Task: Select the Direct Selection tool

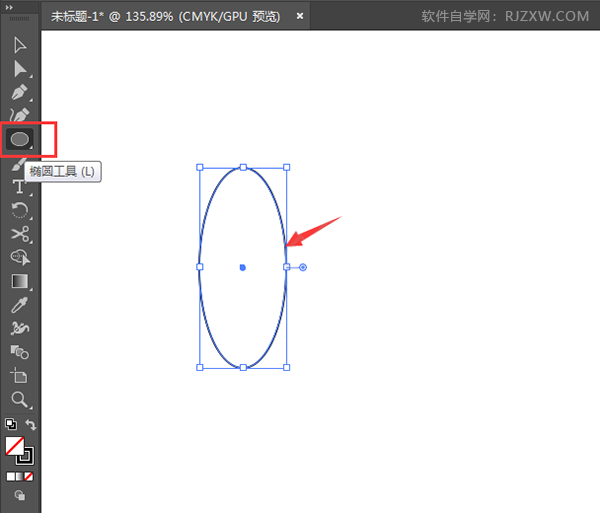Action: [x=20, y=69]
